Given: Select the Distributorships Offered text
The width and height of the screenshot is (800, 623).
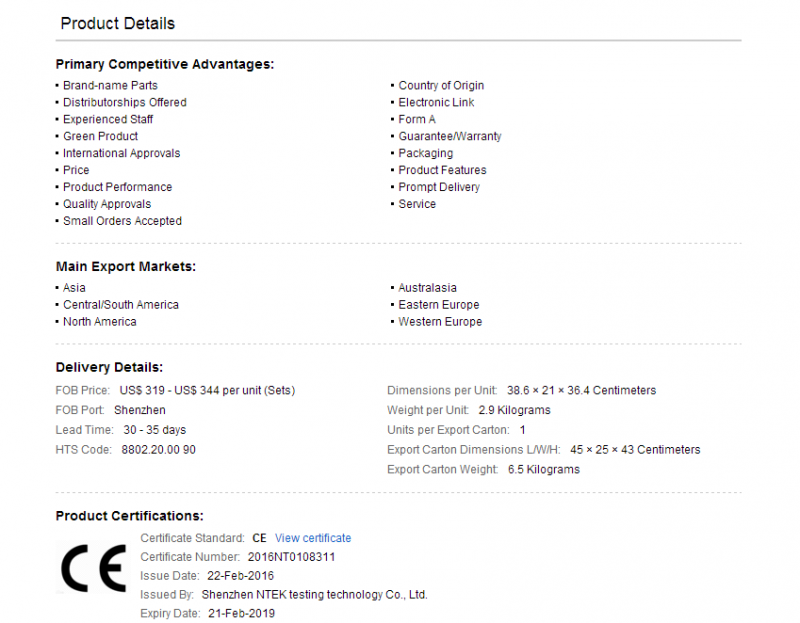Looking at the screenshot, I should tap(124, 103).
